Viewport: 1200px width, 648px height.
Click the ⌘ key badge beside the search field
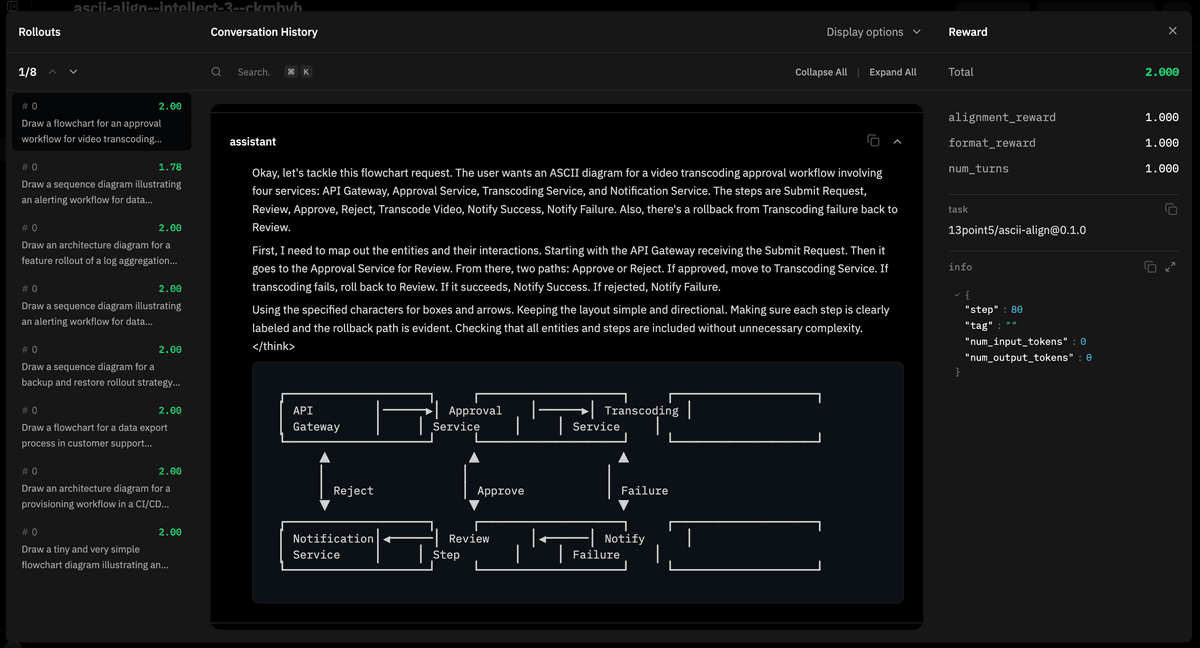click(290, 71)
